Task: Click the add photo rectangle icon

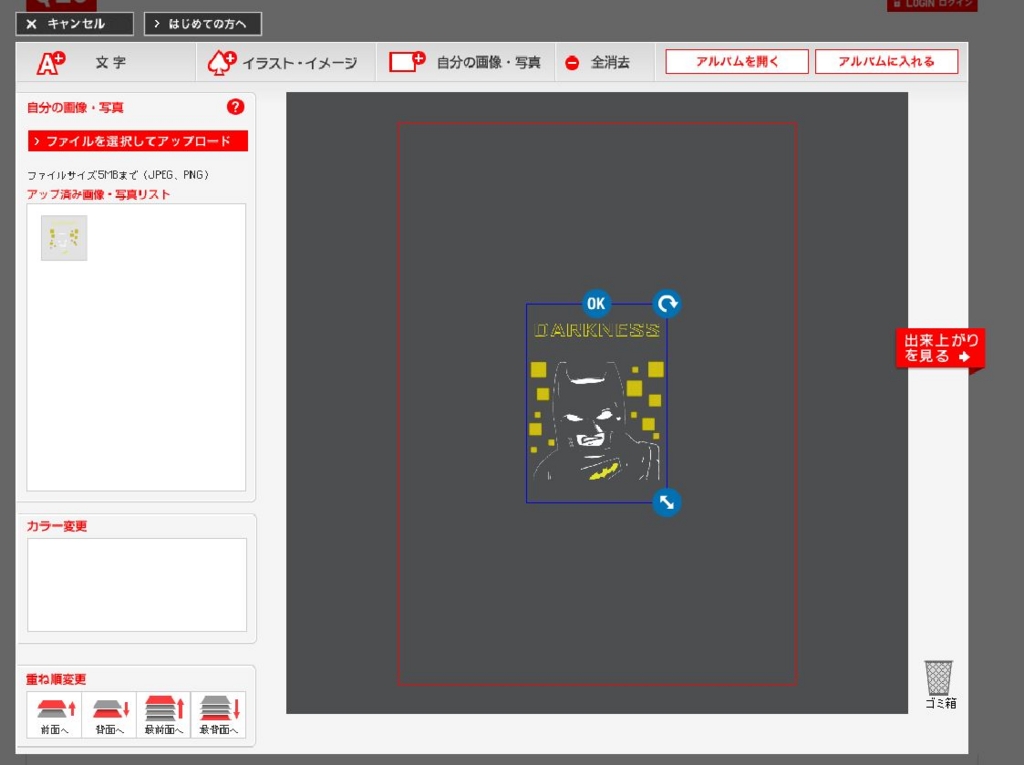Action: [x=407, y=62]
